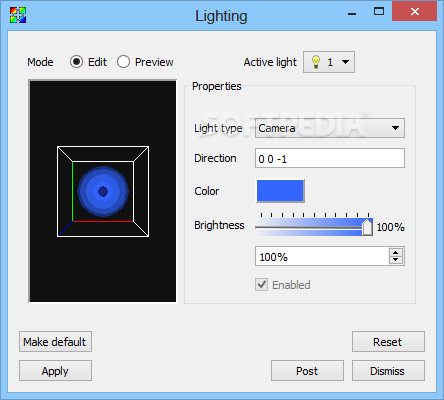This screenshot has width=444, height=400.
Task: Click the Make default button
Action: tap(55, 342)
